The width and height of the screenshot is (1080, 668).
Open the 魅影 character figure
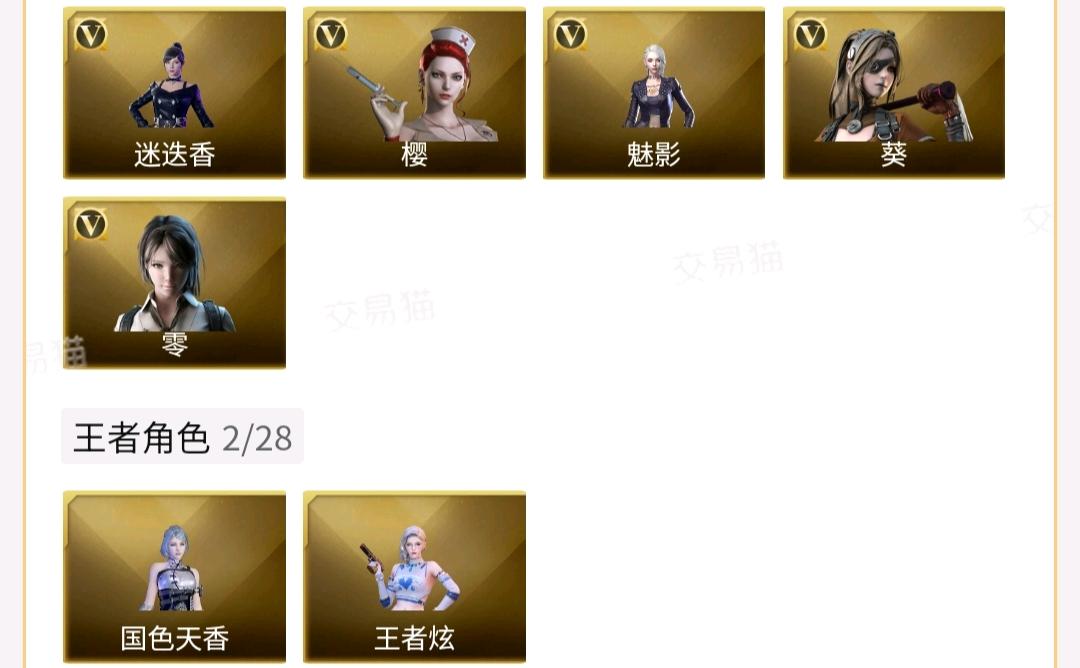click(x=658, y=86)
